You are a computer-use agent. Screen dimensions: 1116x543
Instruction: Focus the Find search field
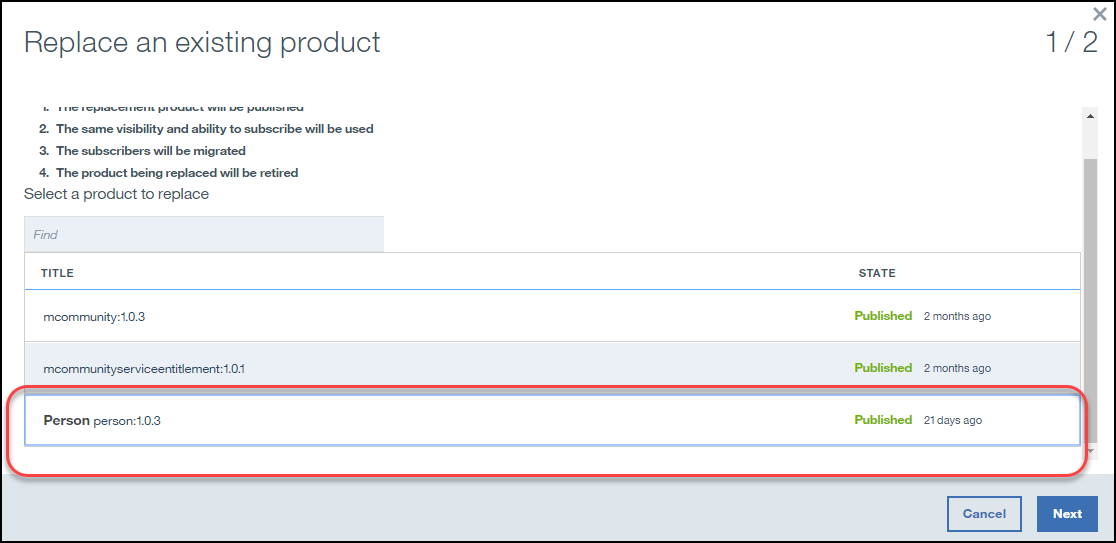[x=204, y=234]
